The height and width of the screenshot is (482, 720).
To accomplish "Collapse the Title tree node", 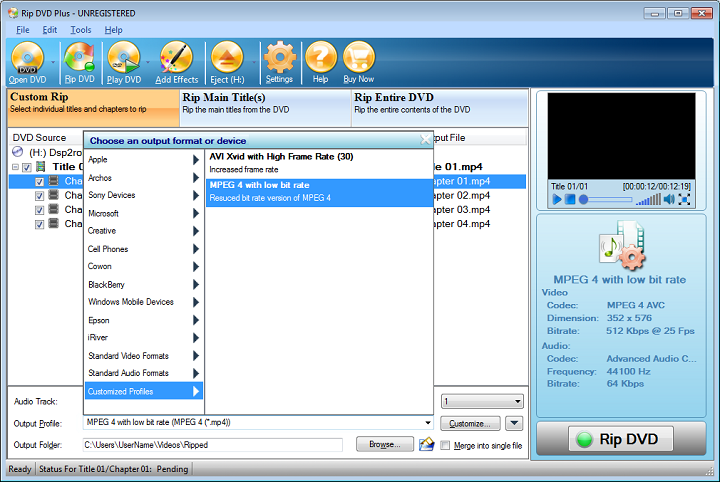I will (x=15, y=167).
